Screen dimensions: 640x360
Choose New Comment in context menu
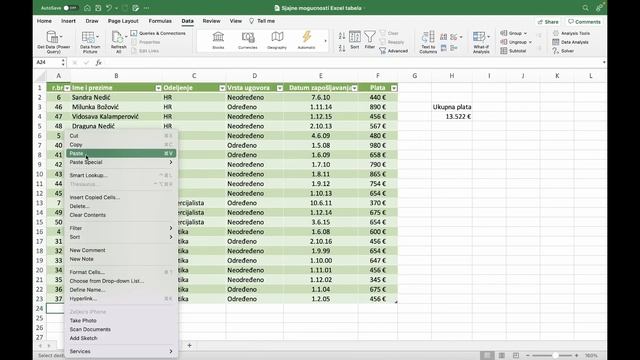tap(121, 250)
